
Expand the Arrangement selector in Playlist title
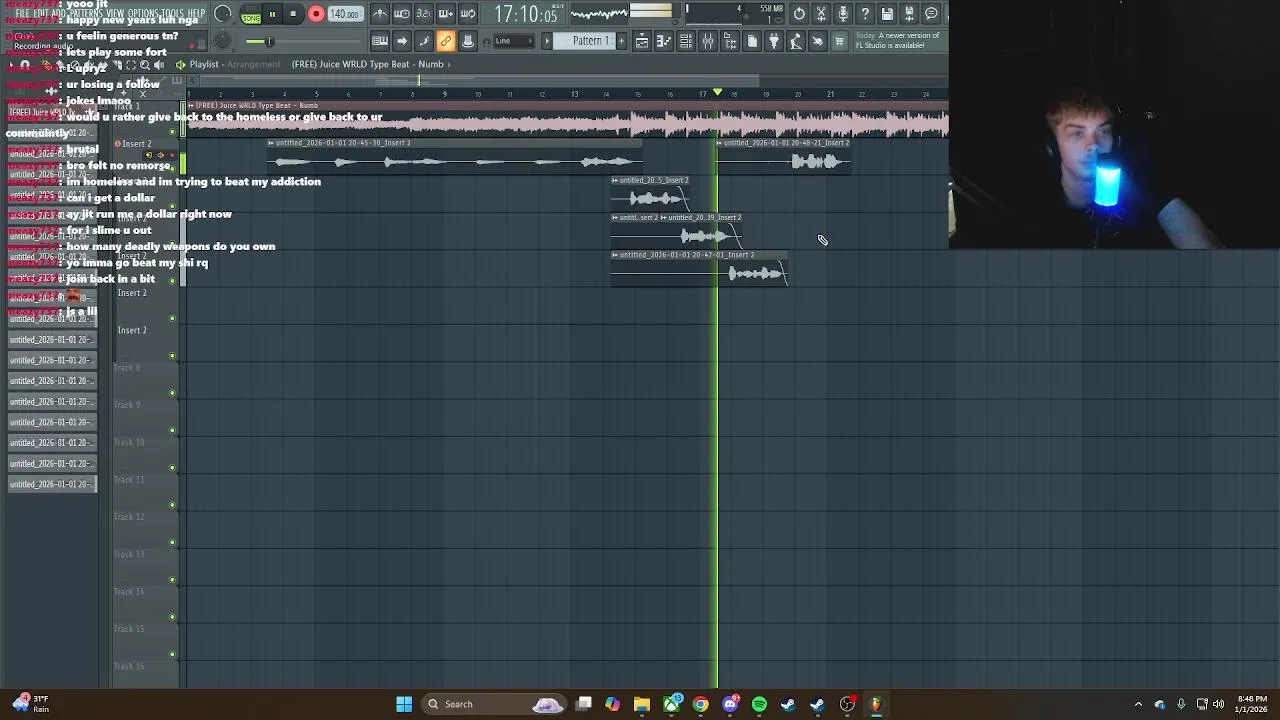pyautogui.click(x=253, y=64)
